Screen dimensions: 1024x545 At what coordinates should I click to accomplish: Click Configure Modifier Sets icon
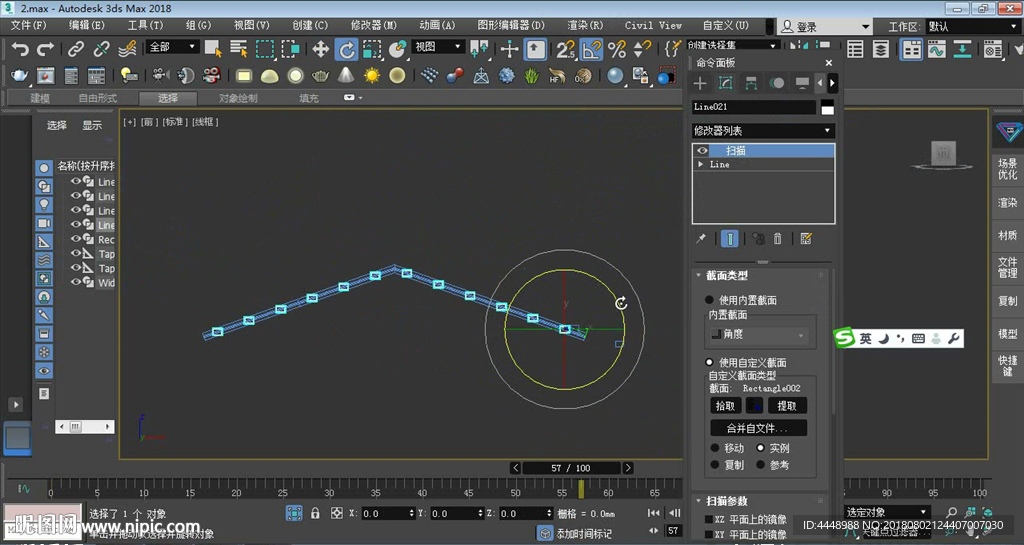click(x=806, y=239)
